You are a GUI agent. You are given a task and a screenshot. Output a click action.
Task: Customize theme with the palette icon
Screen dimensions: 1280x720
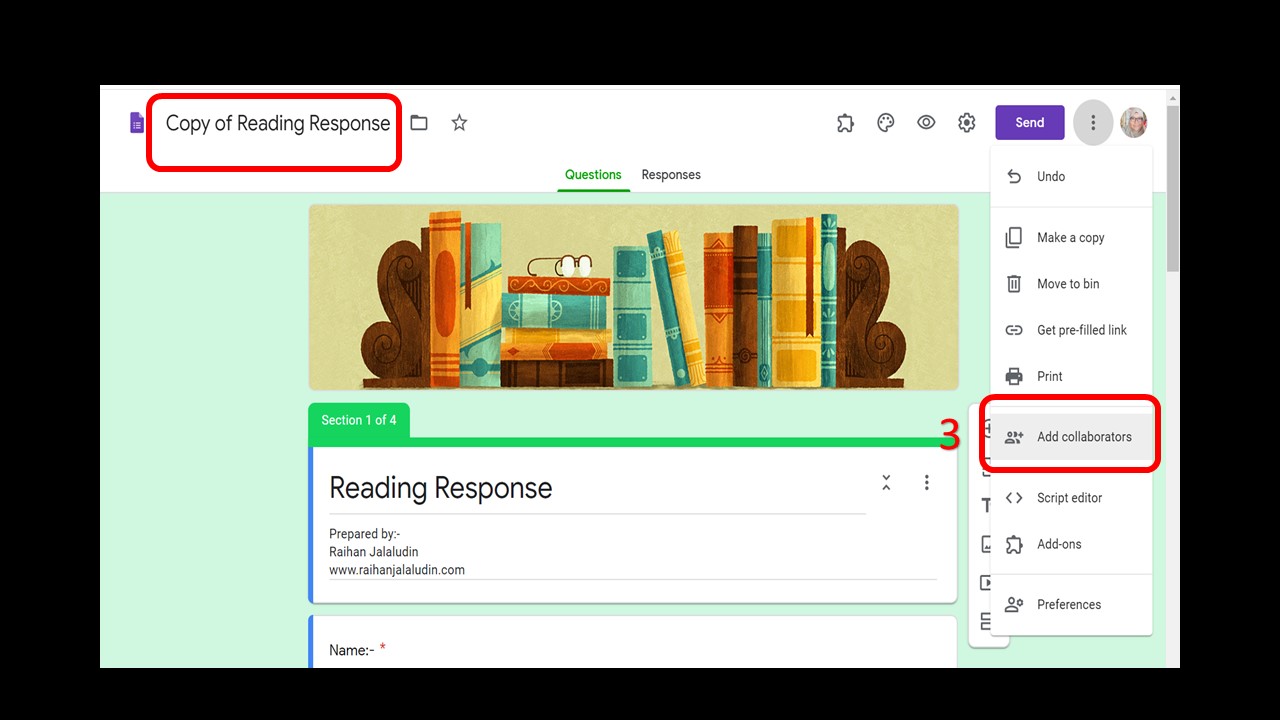point(885,123)
